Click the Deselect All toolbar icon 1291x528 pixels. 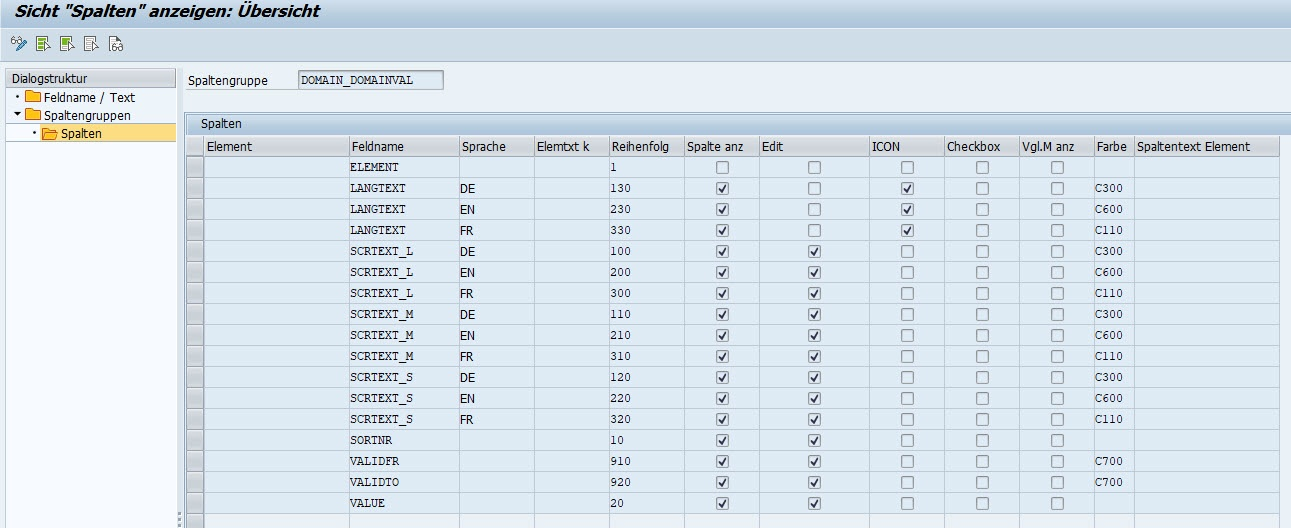91,44
